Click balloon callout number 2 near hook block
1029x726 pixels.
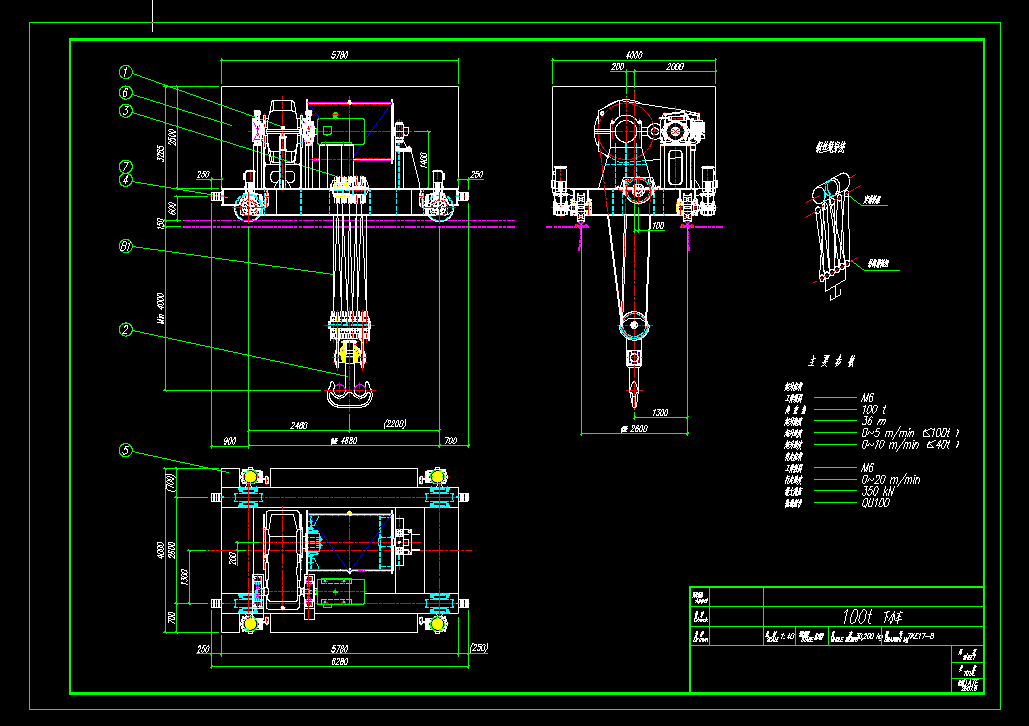(x=124, y=327)
